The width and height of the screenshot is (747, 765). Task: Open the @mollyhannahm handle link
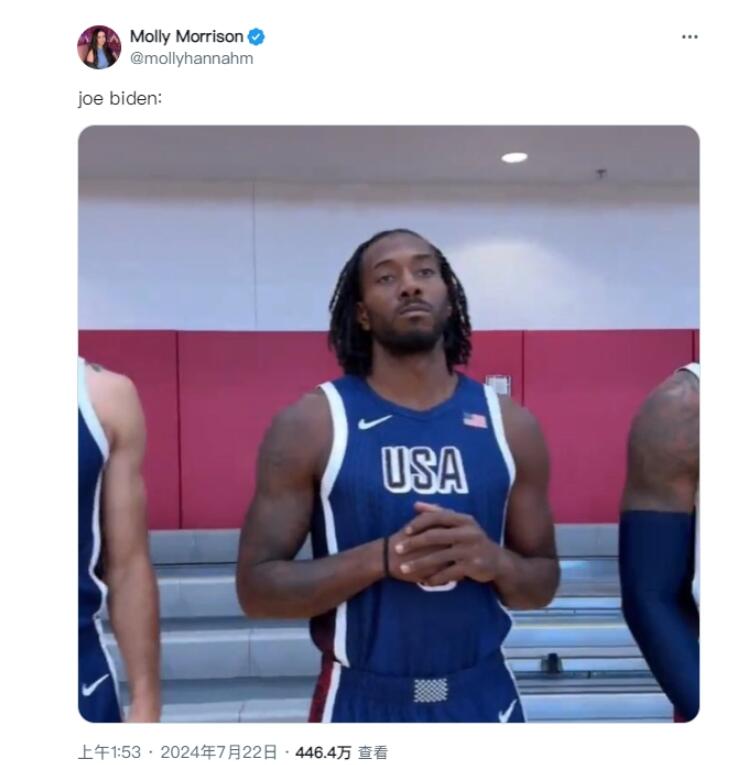pyautogui.click(x=191, y=59)
